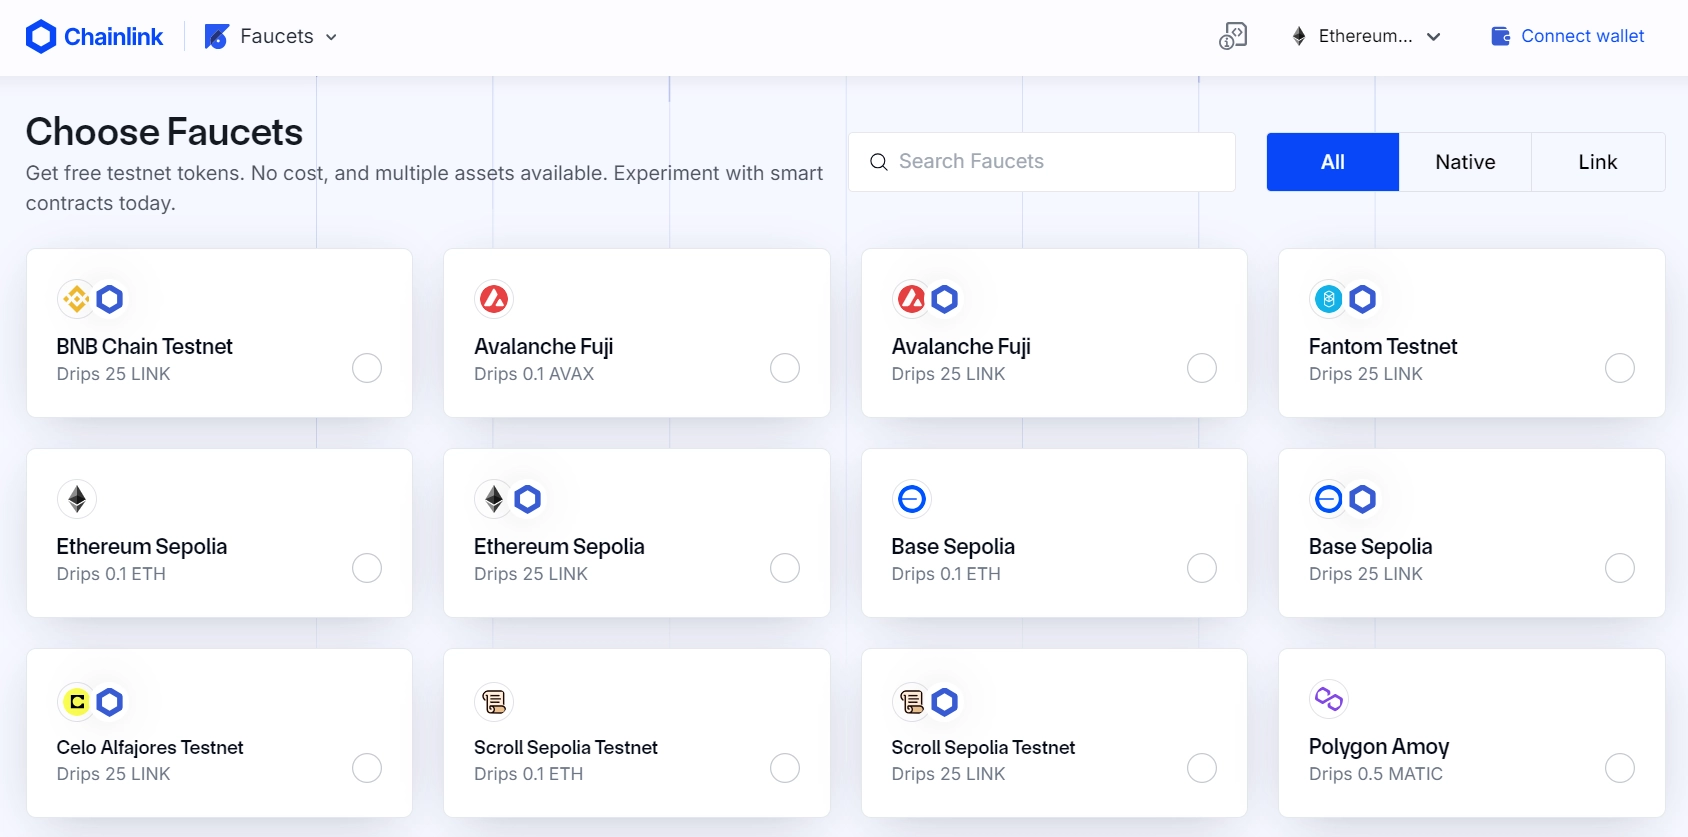1688x837 pixels.
Task: Switch to the Native filter tab
Action: tap(1464, 161)
